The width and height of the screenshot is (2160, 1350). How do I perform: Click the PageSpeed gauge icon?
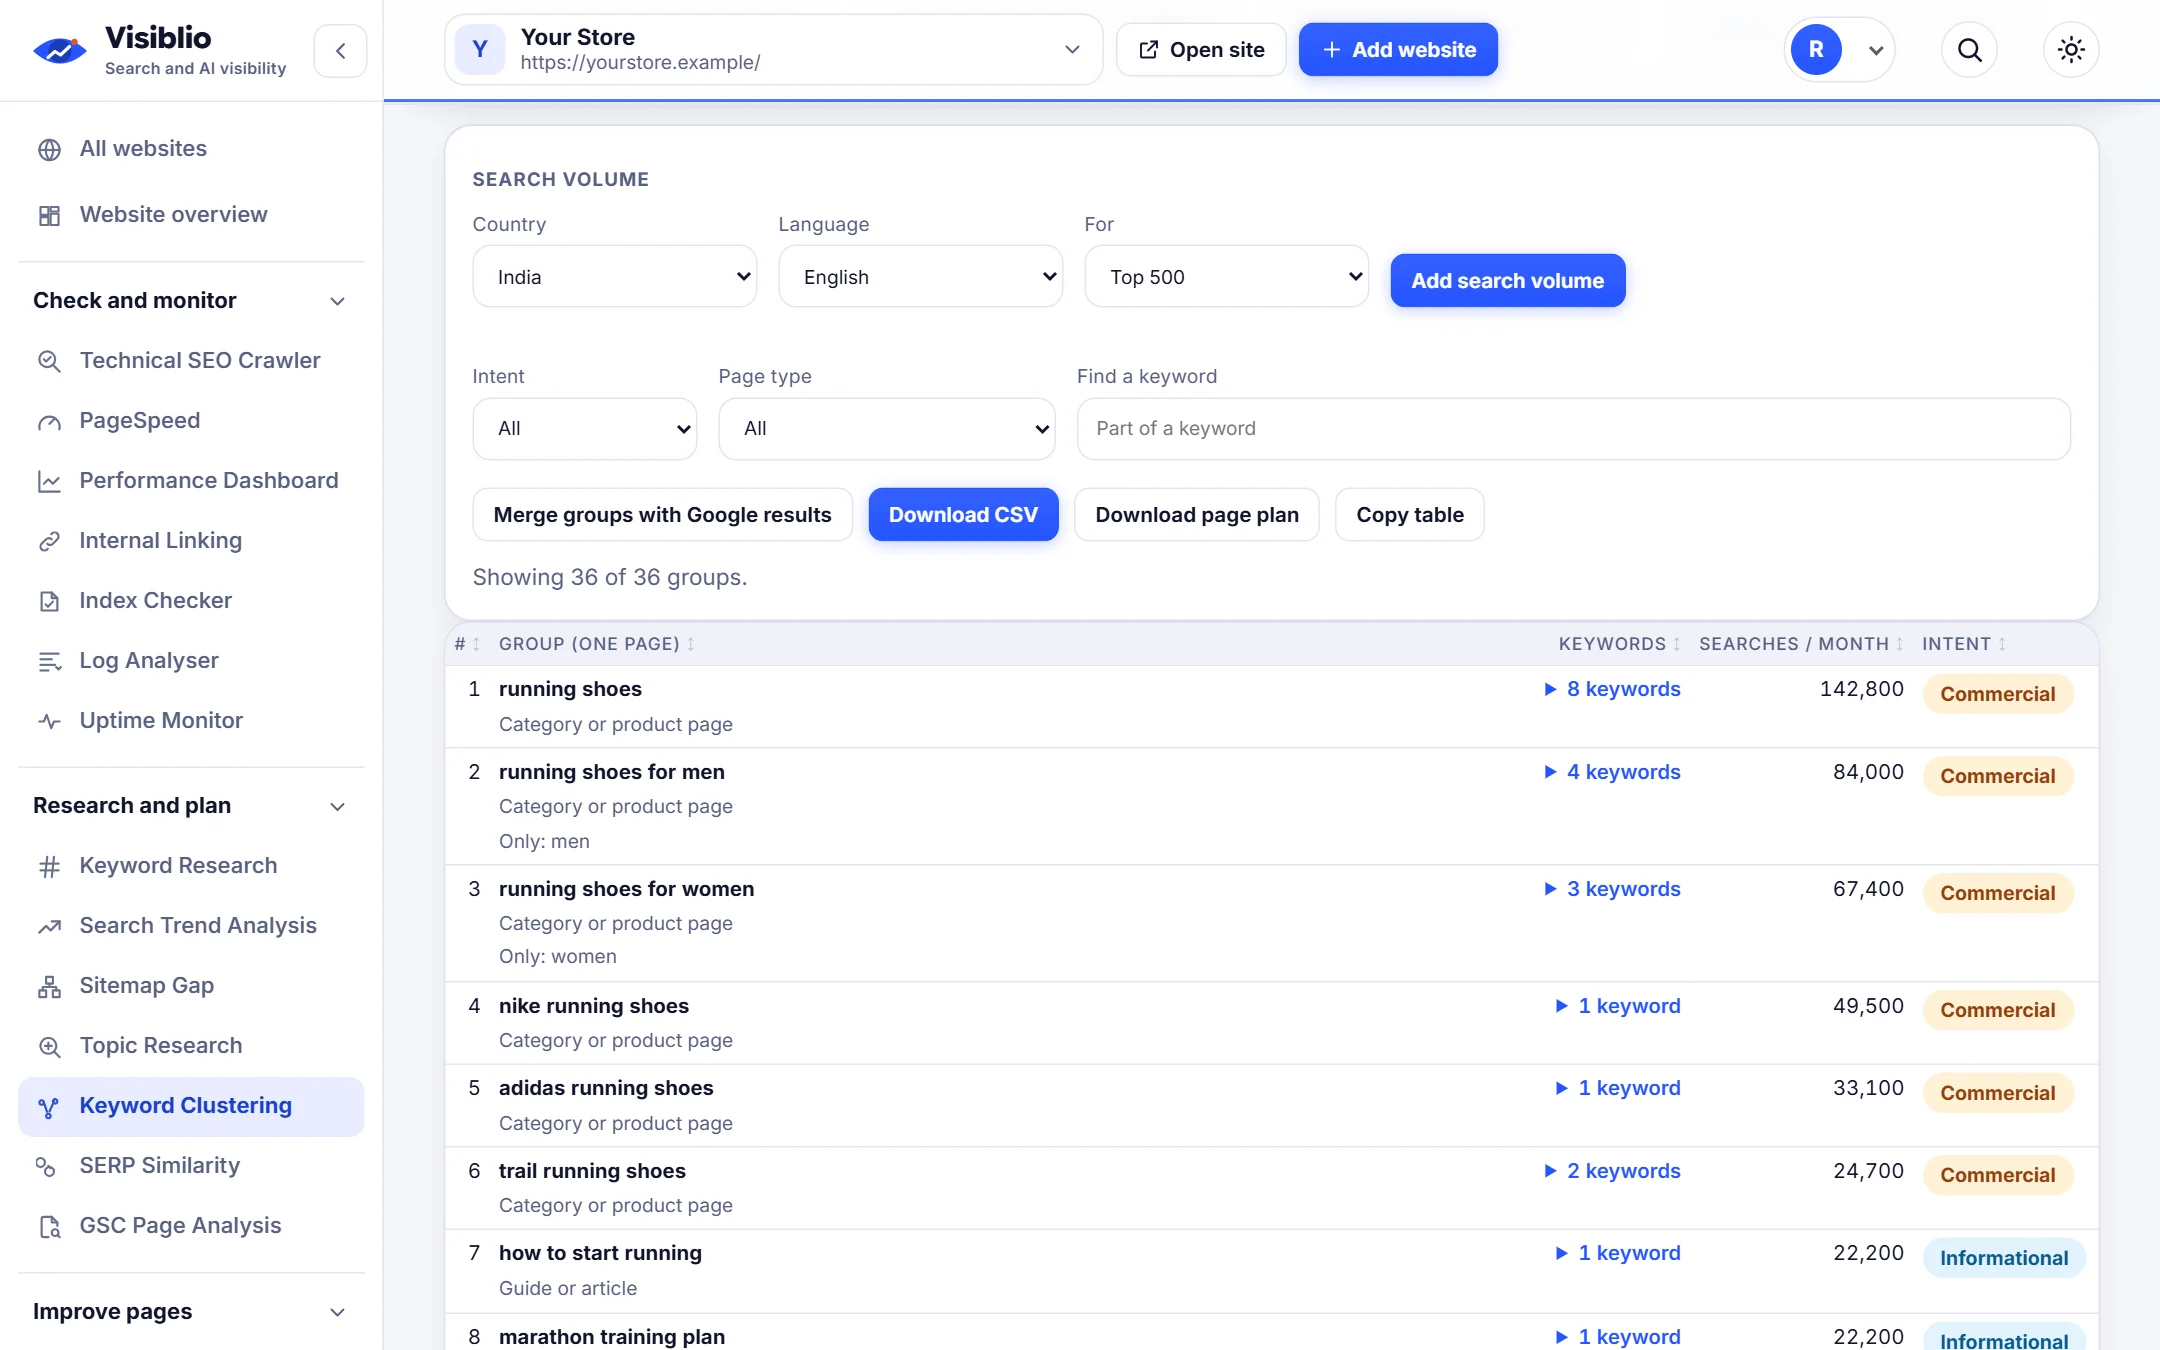click(x=49, y=421)
